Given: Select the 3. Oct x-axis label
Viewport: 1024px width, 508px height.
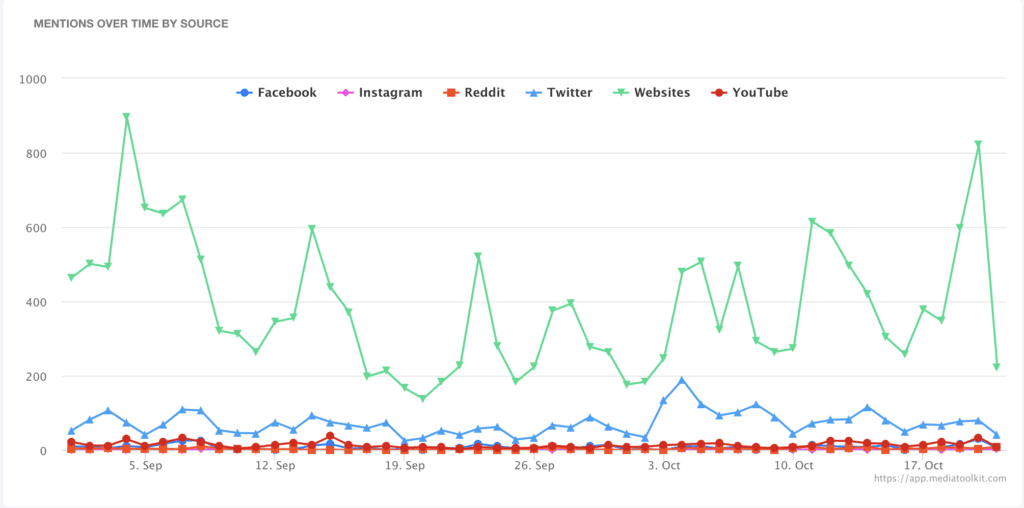Looking at the screenshot, I should 664,466.
